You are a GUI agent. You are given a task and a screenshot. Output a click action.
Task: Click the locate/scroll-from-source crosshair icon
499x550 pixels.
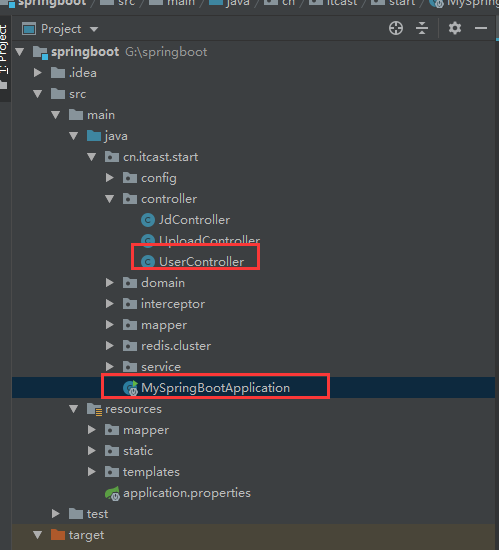(396, 28)
